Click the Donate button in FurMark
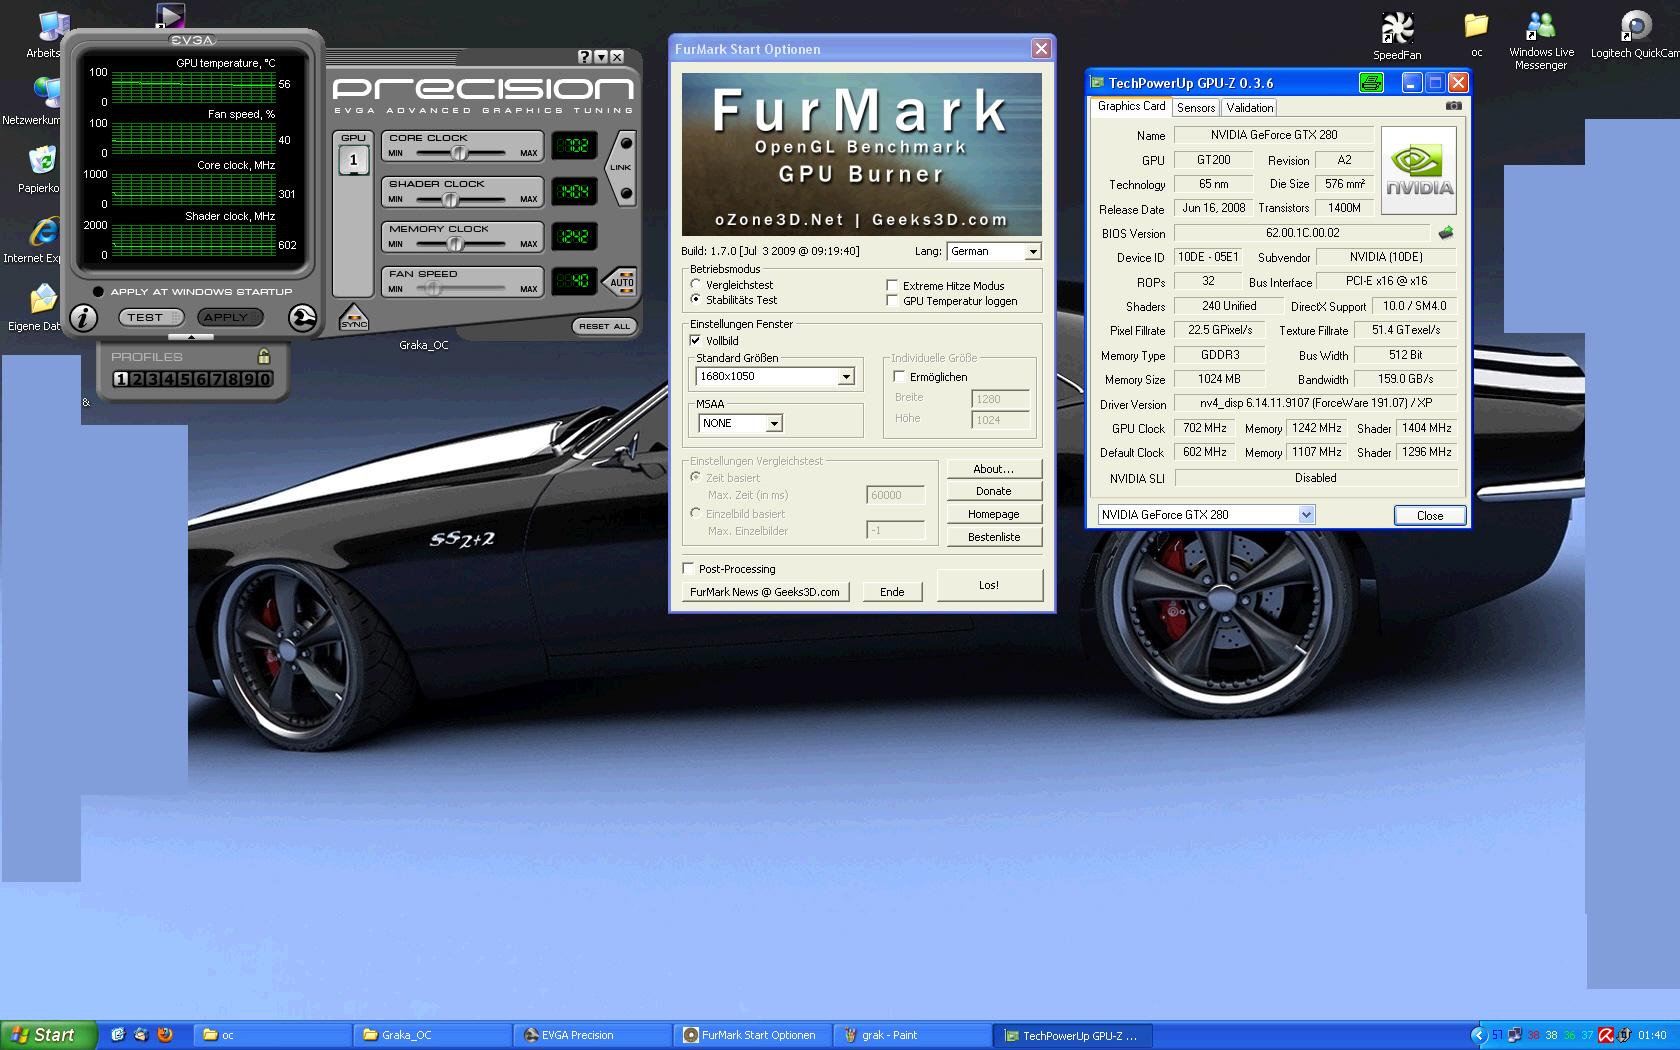The width and height of the screenshot is (1680, 1050). point(994,492)
